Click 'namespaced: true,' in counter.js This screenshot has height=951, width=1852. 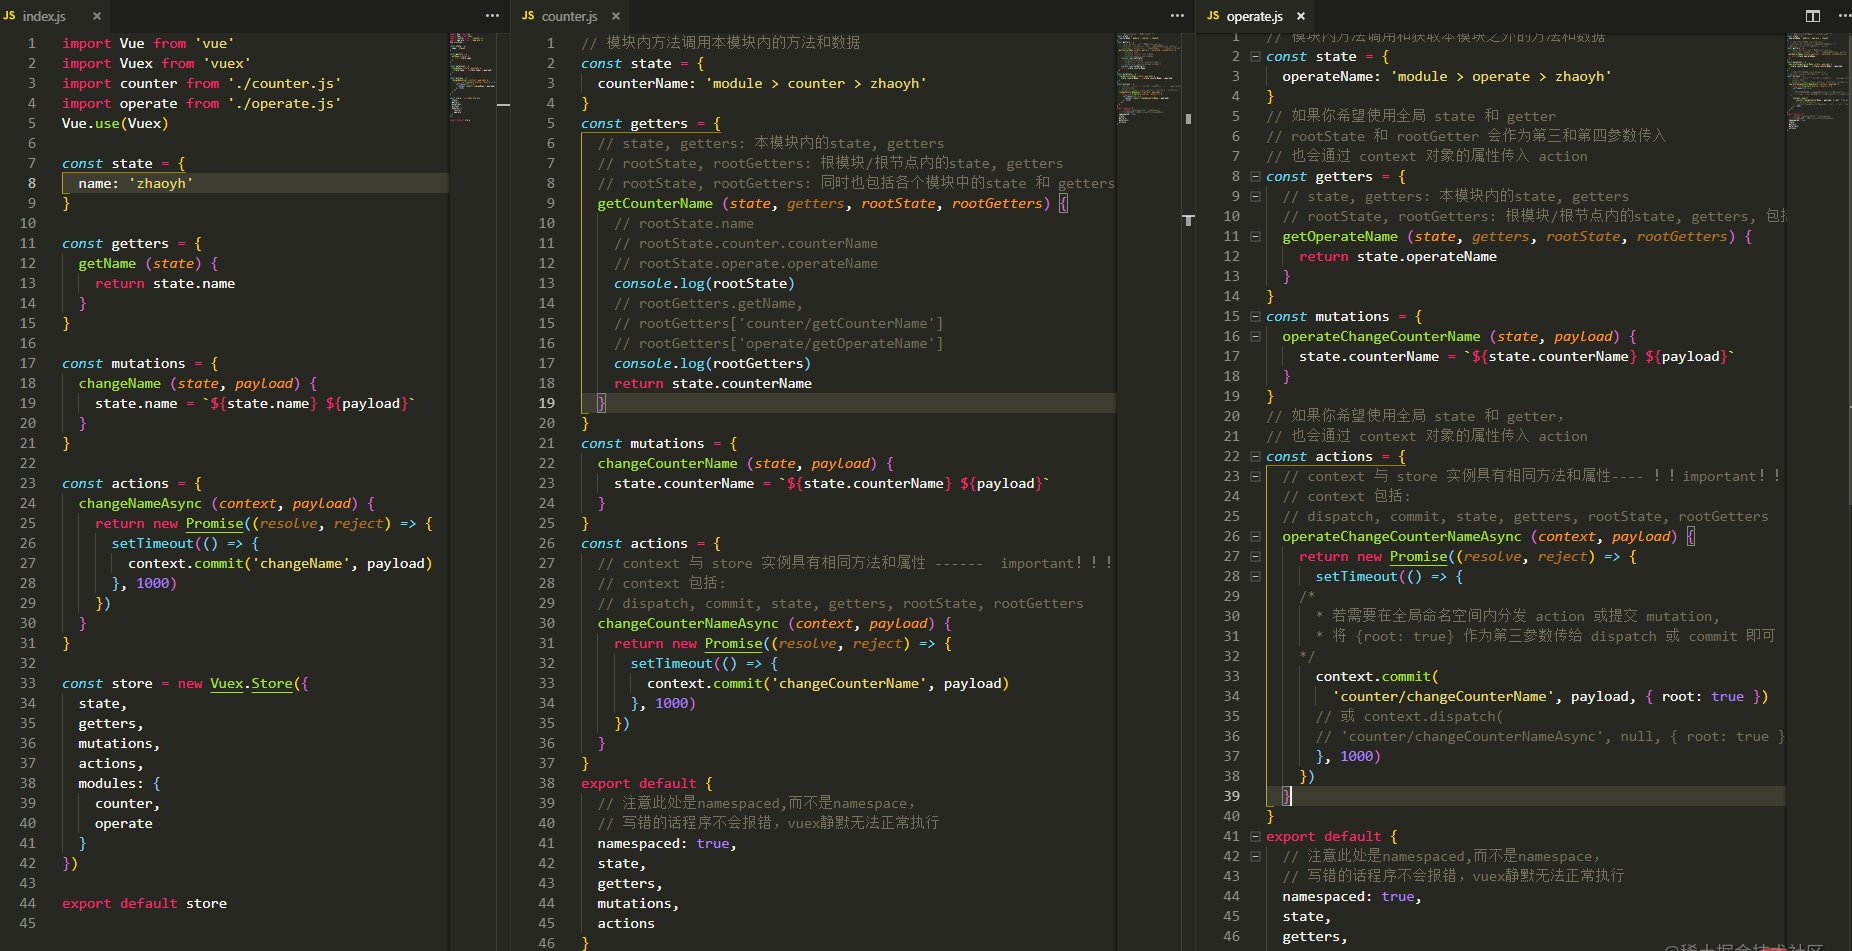click(667, 843)
